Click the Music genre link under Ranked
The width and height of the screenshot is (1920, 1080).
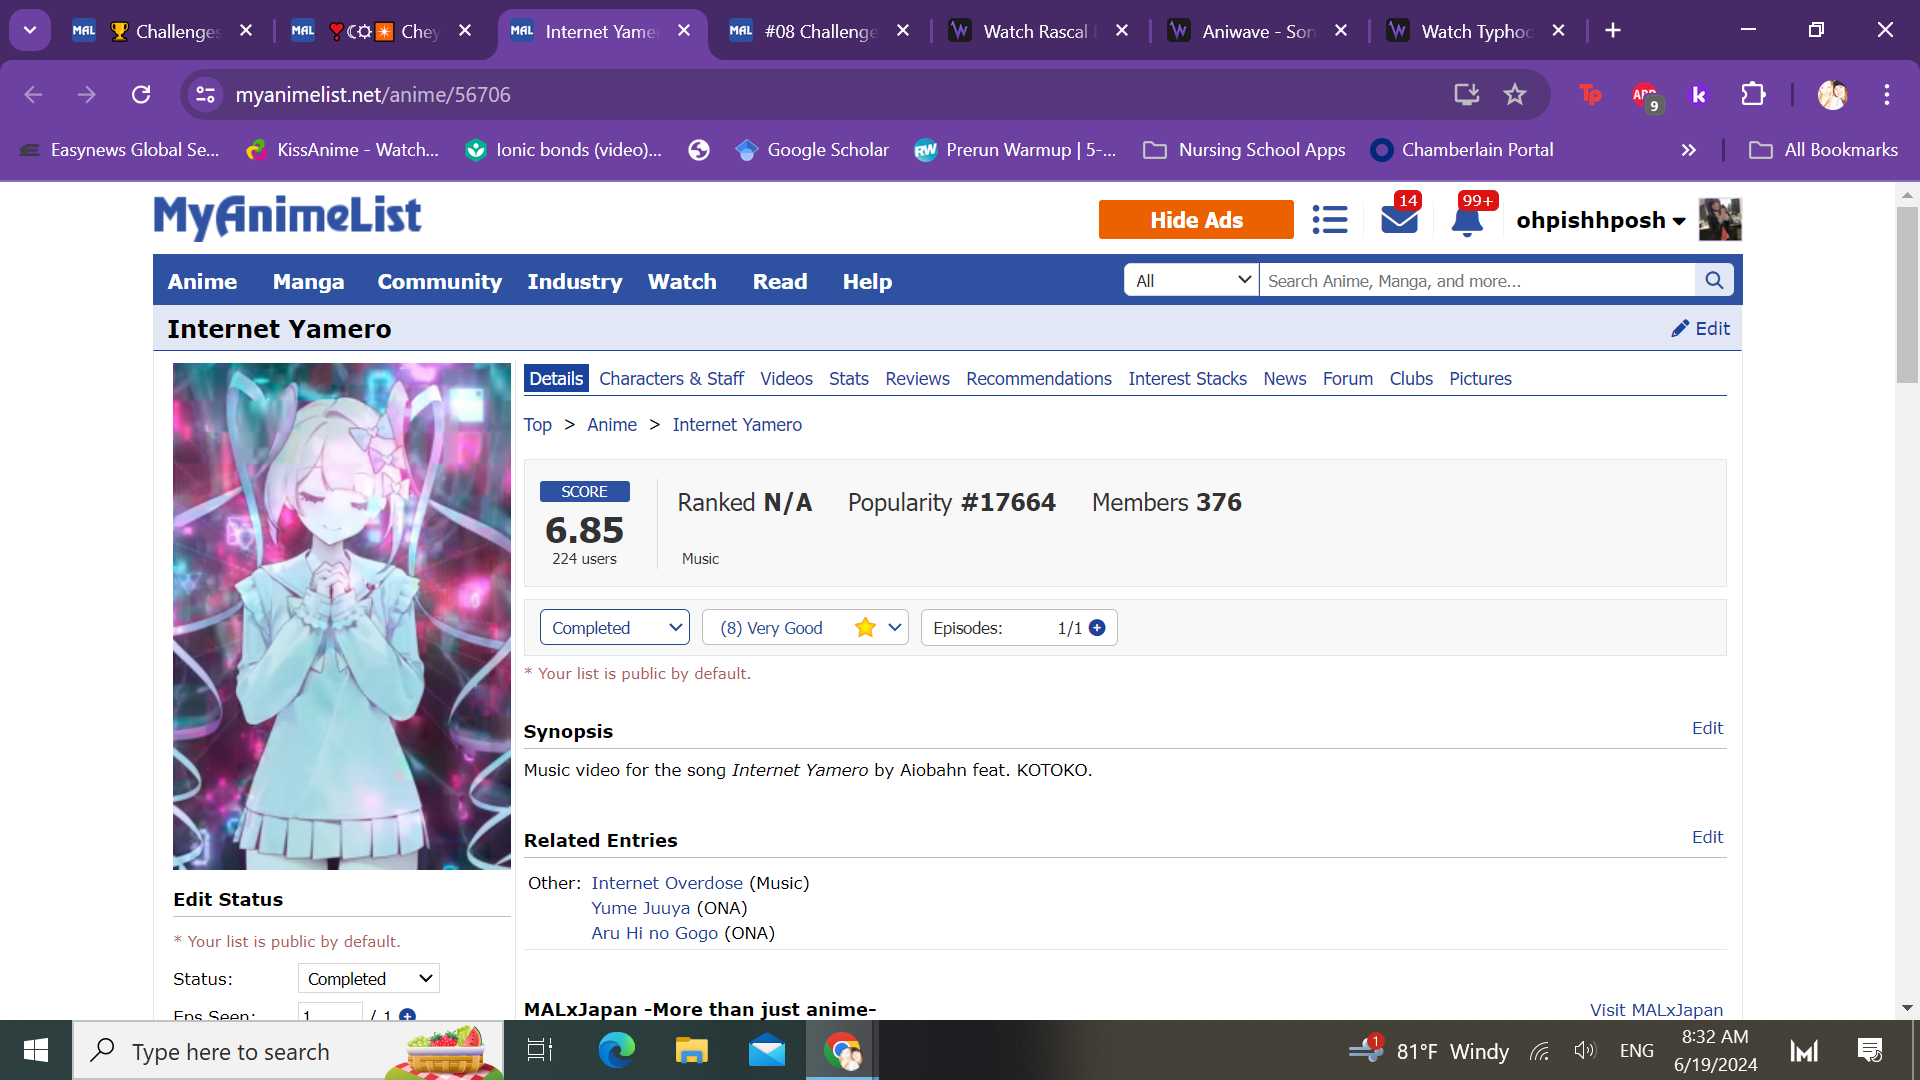point(700,559)
